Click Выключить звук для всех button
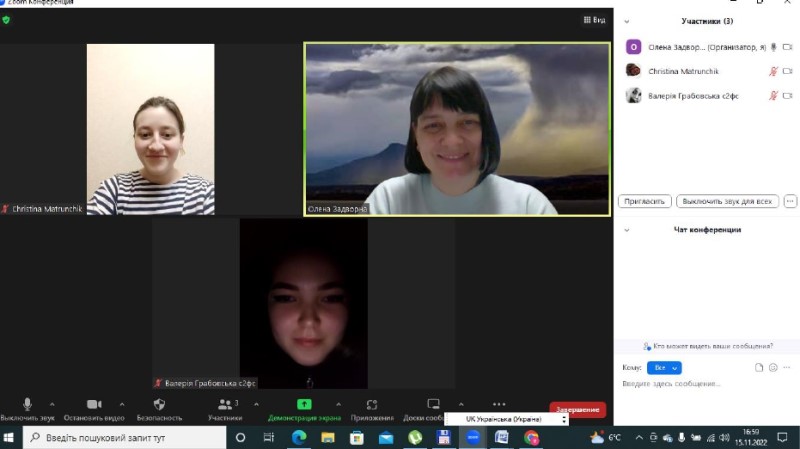 coord(727,201)
